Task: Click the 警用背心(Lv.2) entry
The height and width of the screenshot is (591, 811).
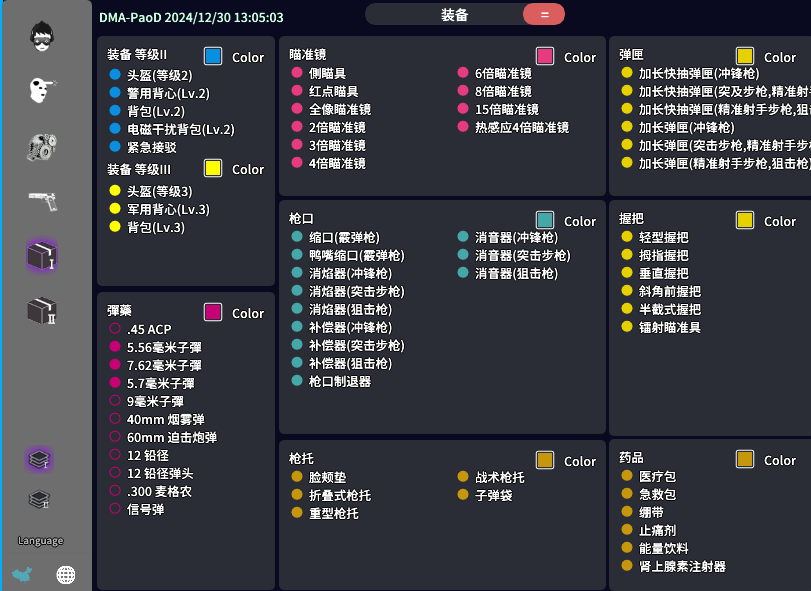Action: point(168,93)
